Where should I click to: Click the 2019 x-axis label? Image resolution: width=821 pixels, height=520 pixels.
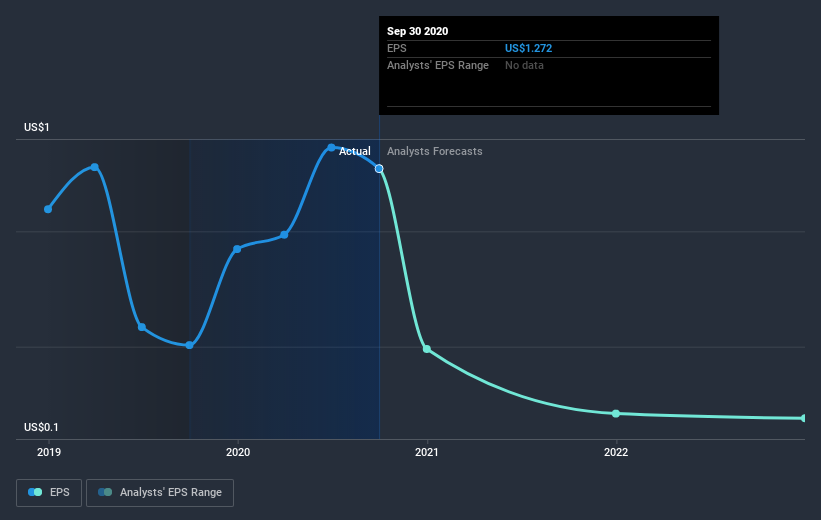pos(49,452)
